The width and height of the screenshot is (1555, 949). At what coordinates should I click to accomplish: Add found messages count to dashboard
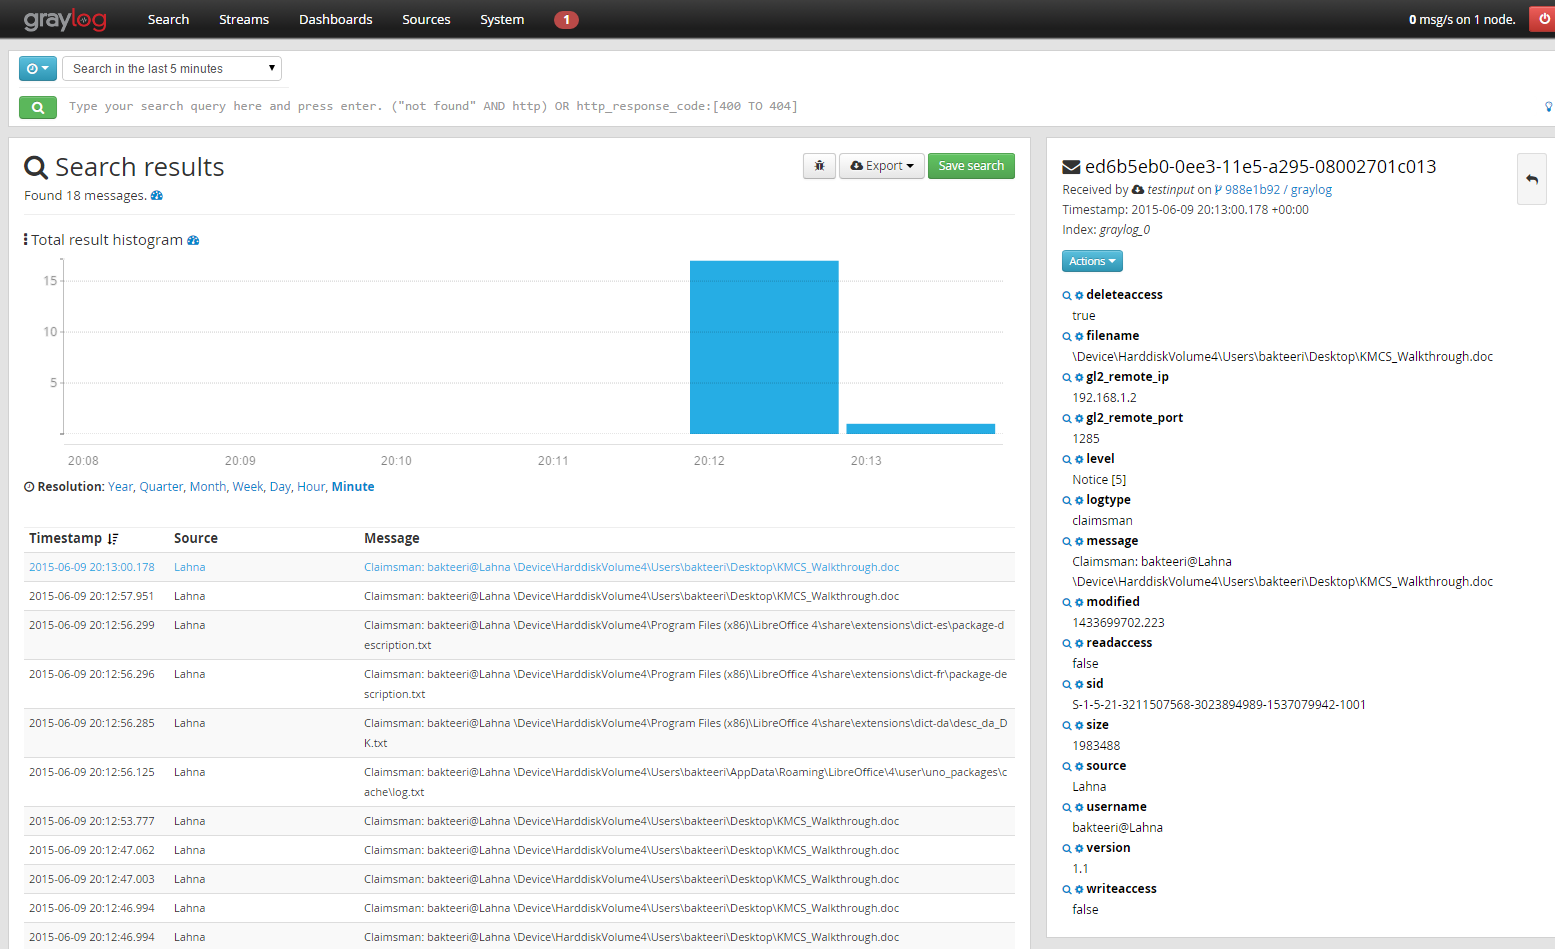157,196
